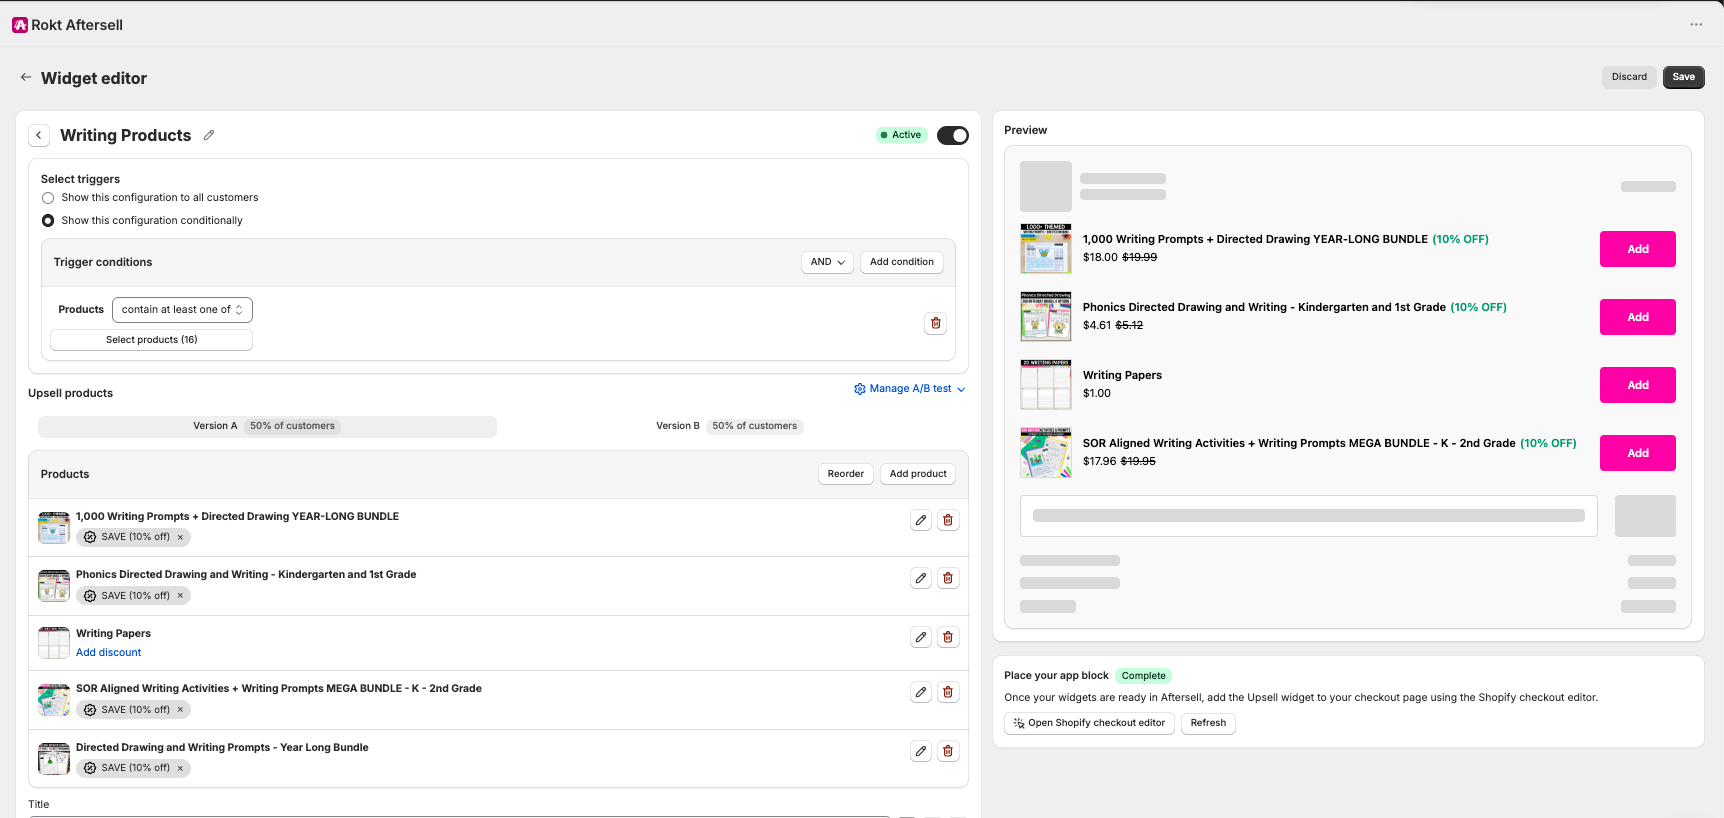Viewport: 1724px width, 818px height.
Task: Click the discount gear icon on the SOR Aligned Writing row
Action: 90,710
